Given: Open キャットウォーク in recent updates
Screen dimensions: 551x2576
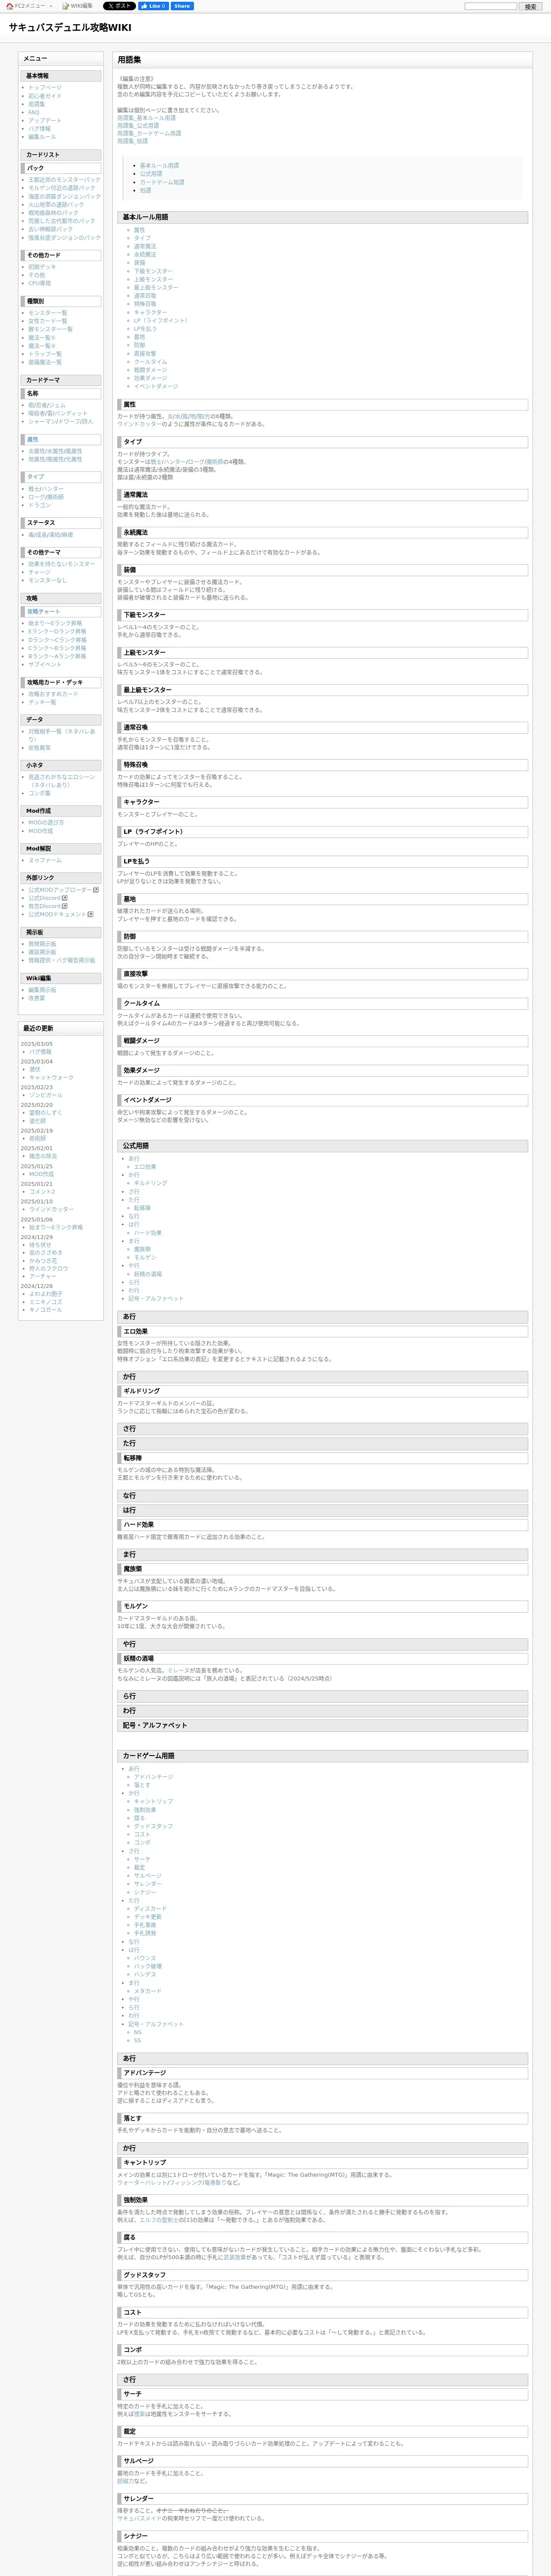Looking at the screenshot, I should 52,1078.
